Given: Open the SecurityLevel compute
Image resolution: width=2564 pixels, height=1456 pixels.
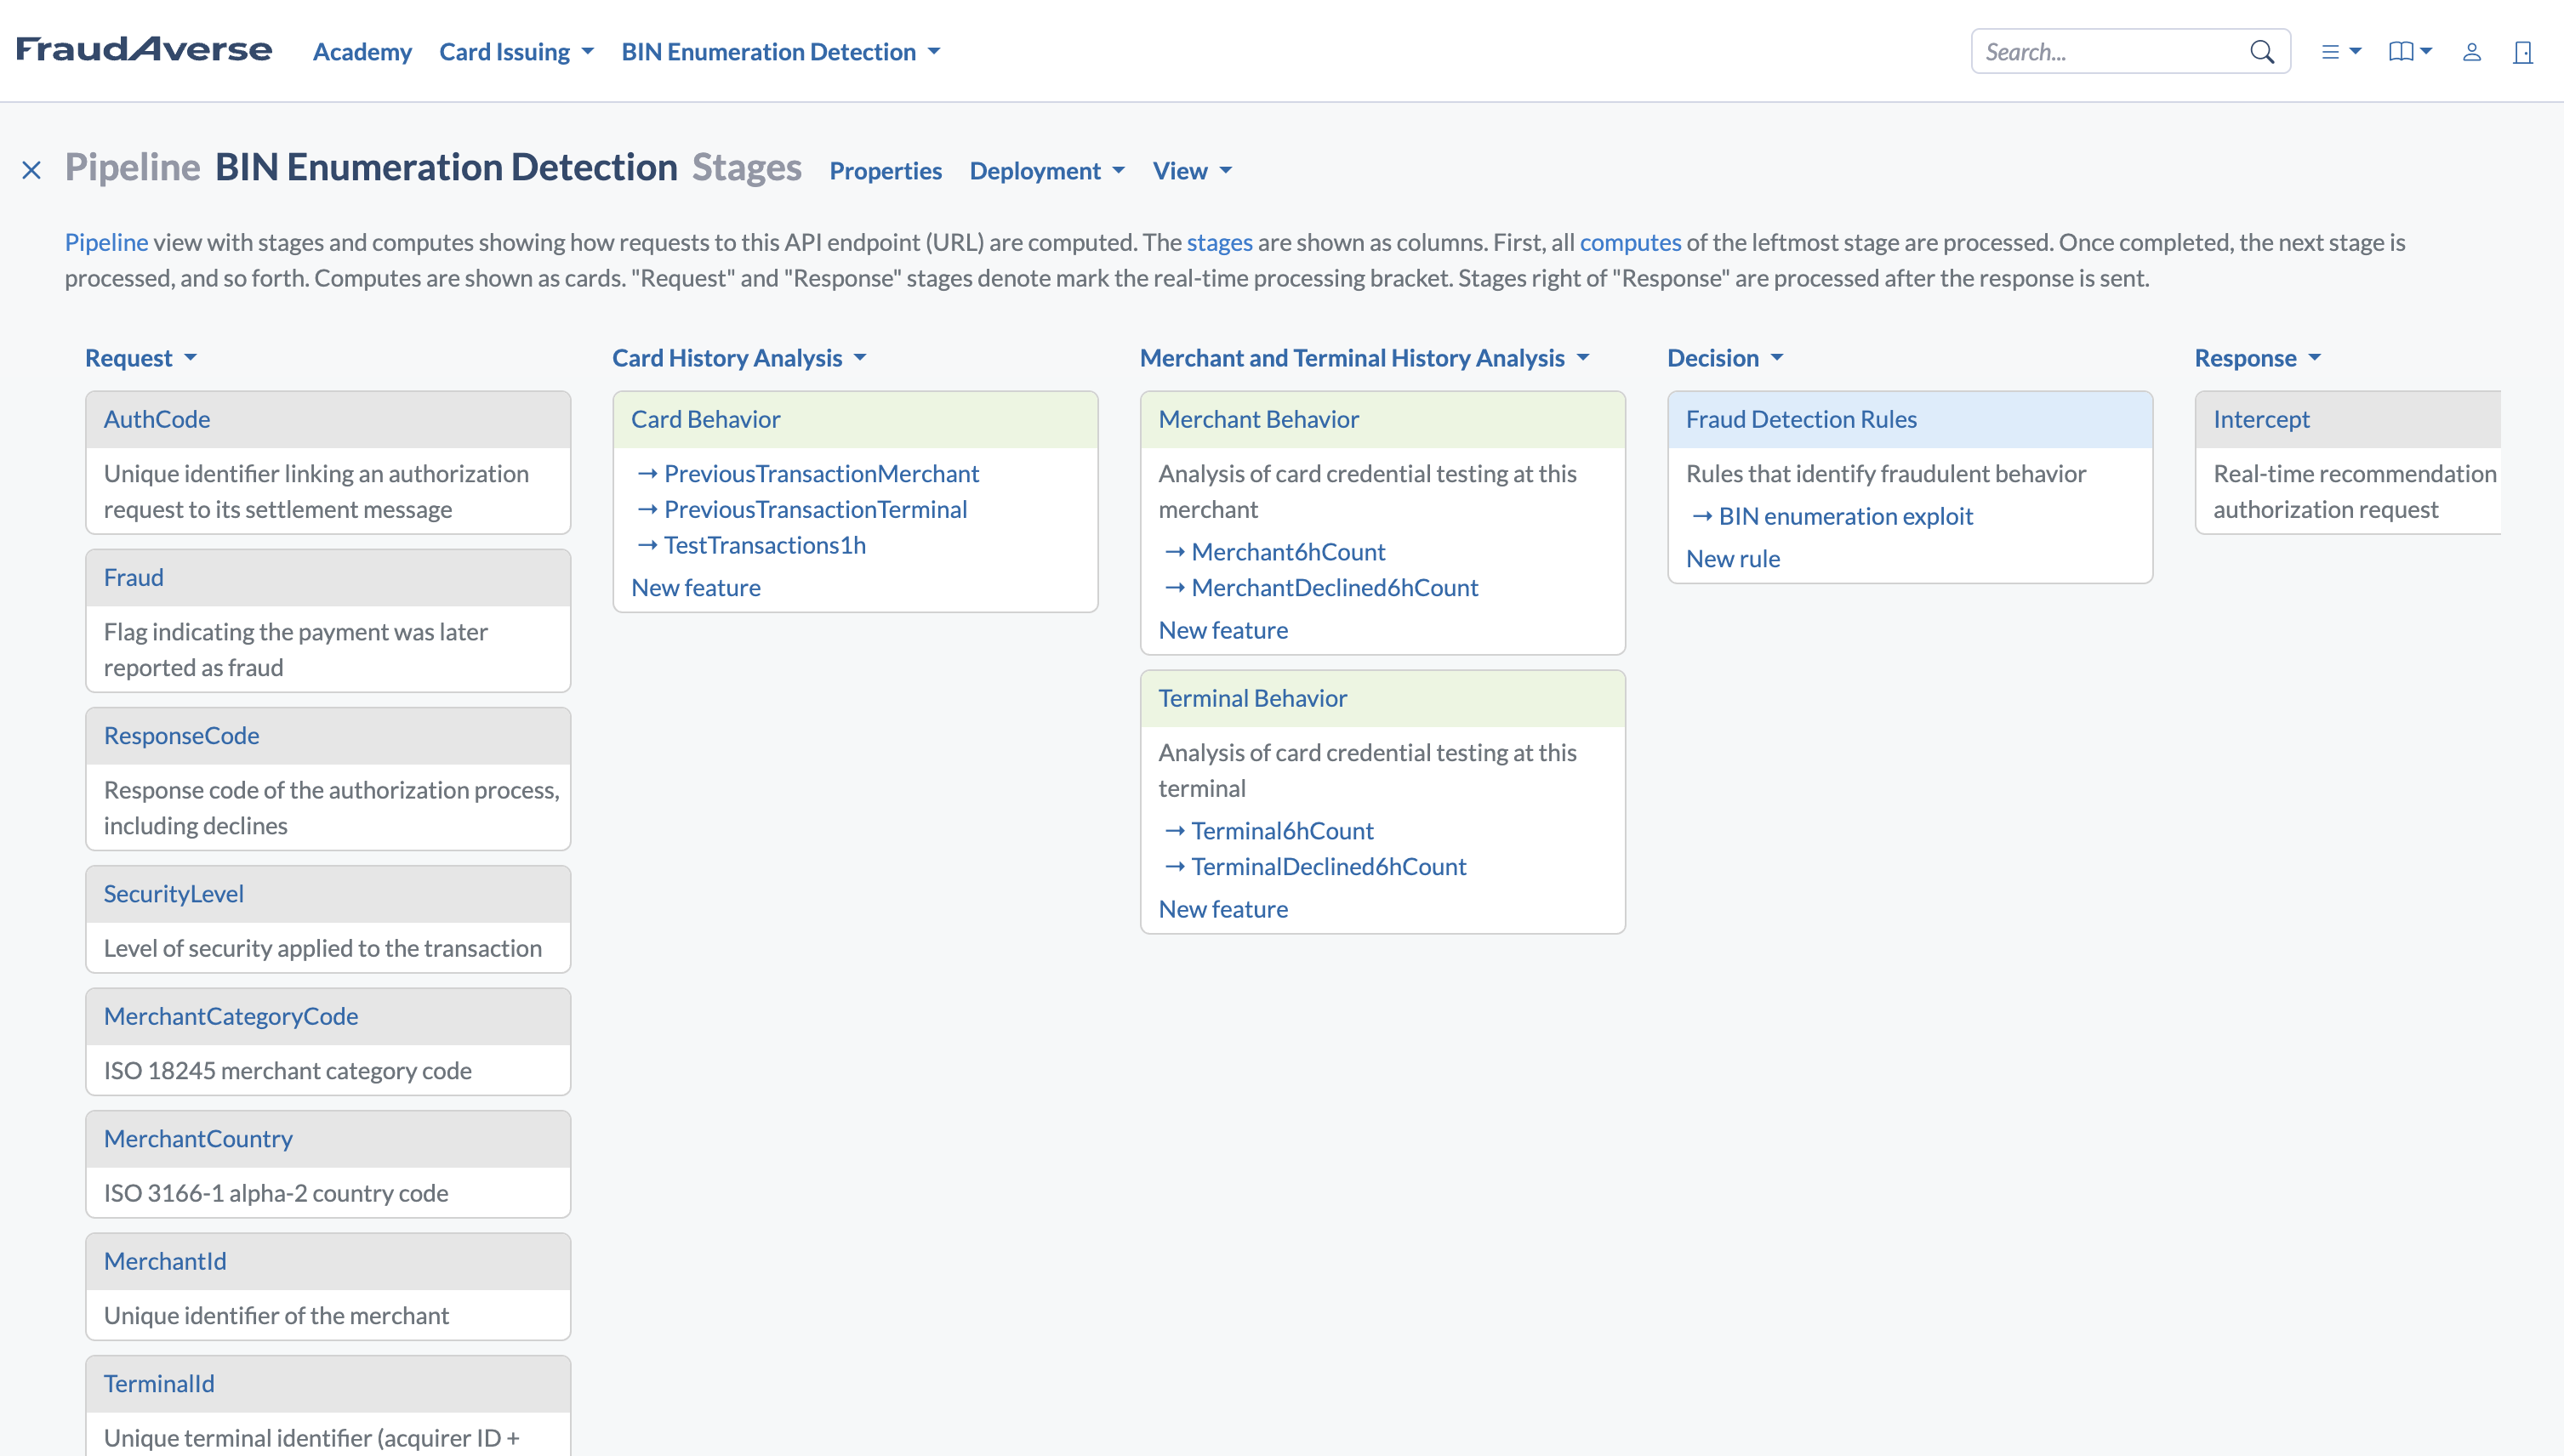Looking at the screenshot, I should (174, 893).
